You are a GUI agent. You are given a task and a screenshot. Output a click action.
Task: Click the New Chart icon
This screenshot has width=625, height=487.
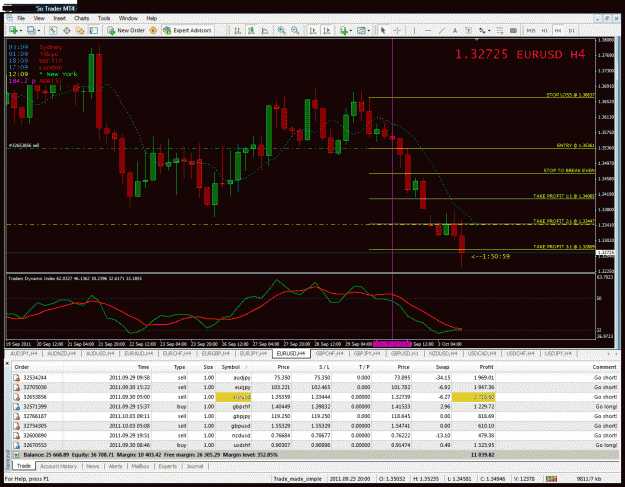point(13,31)
